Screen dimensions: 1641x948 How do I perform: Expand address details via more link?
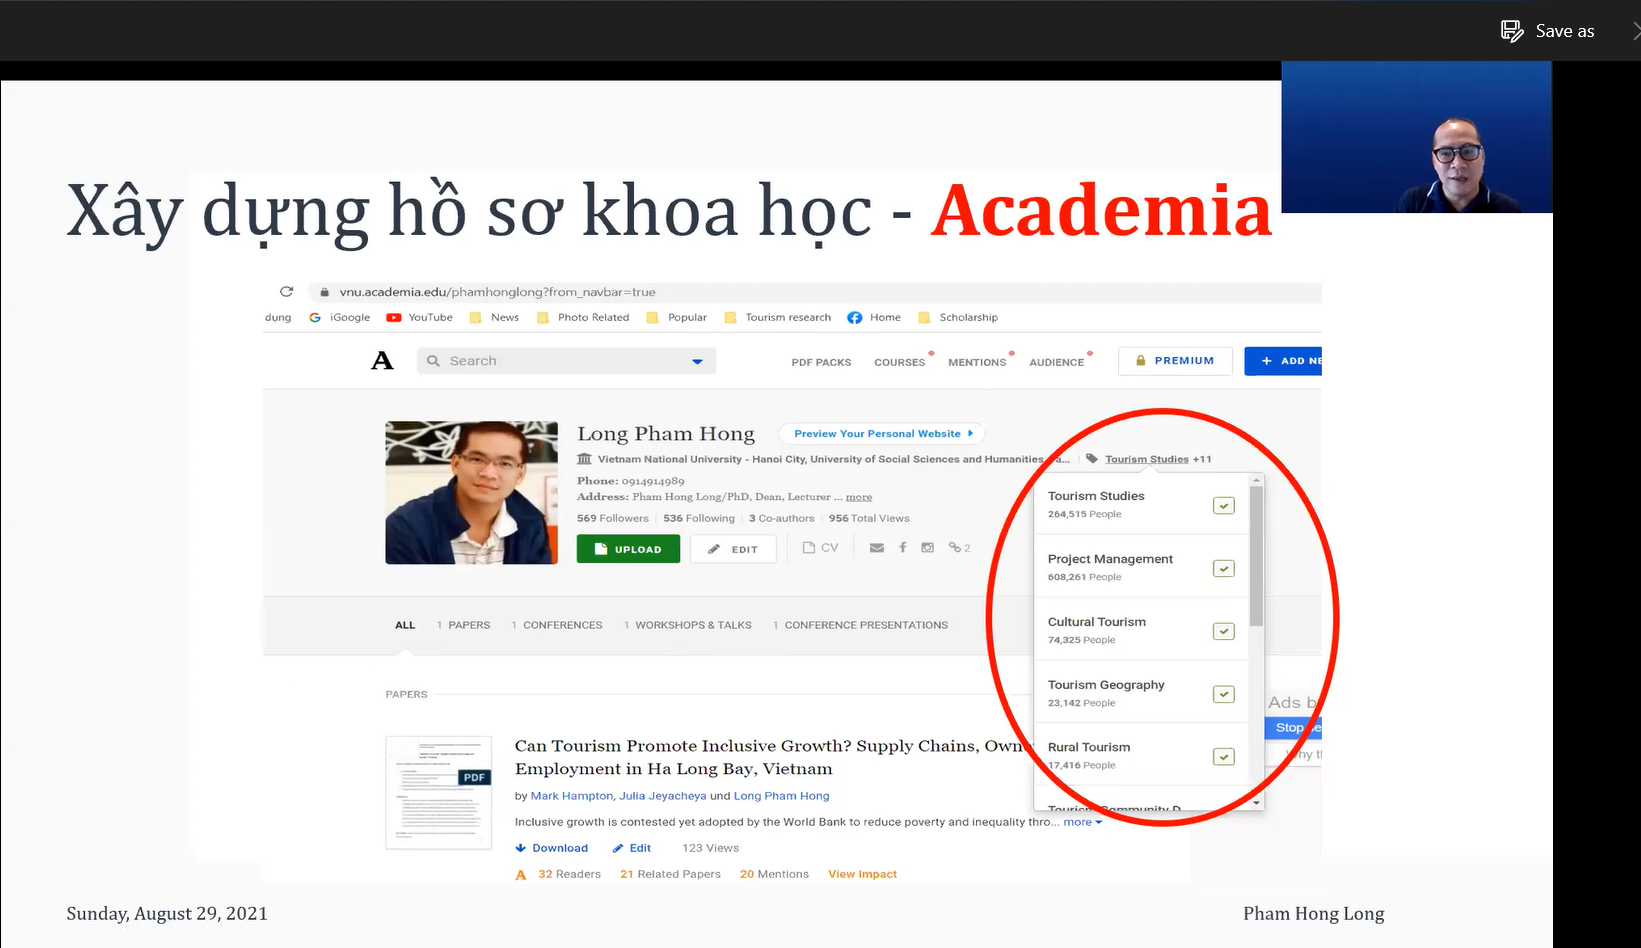tap(859, 497)
